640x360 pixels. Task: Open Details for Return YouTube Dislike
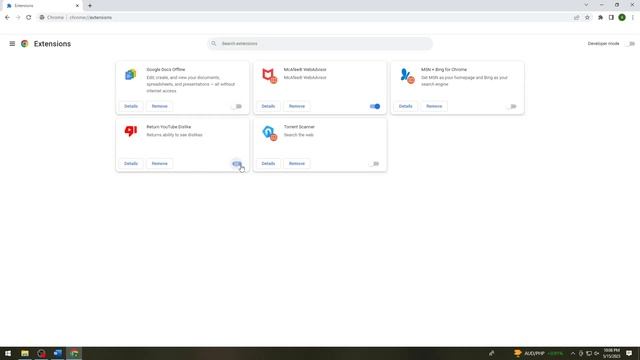[x=131, y=163]
